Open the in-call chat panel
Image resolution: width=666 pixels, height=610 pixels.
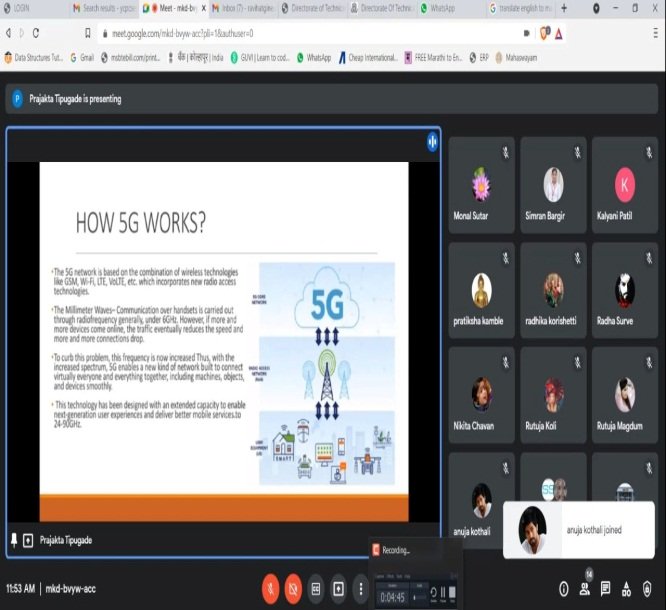tap(605, 588)
